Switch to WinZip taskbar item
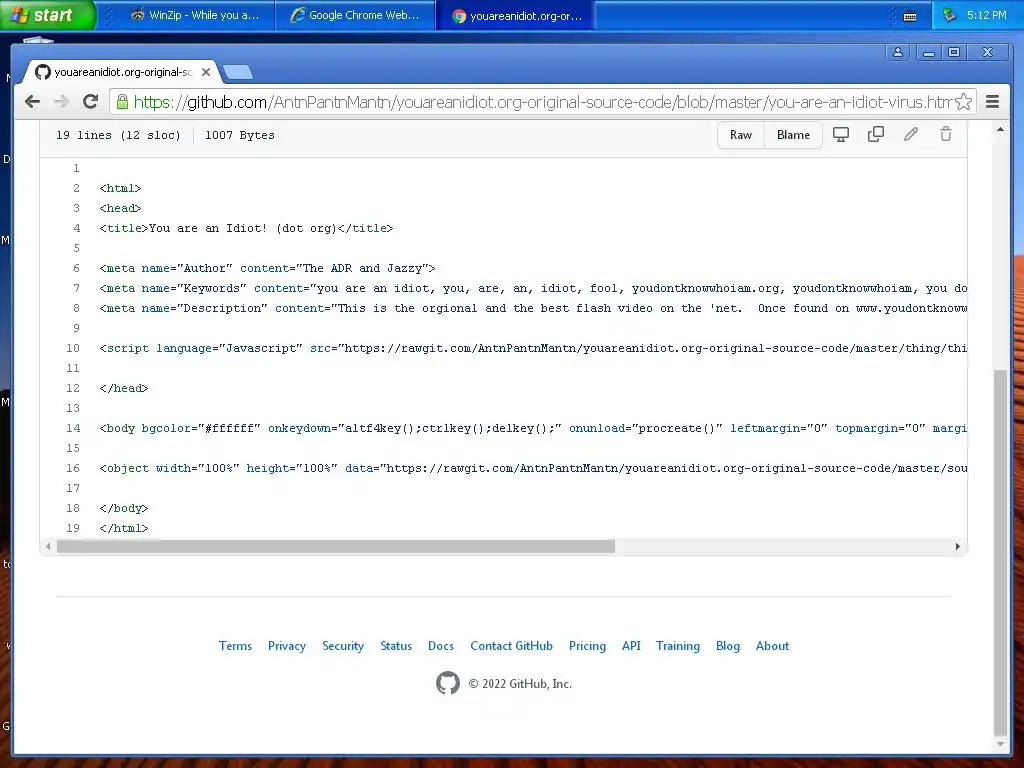Image resolution: width=1024 pixels, height=768 pixels. point(195,15)
